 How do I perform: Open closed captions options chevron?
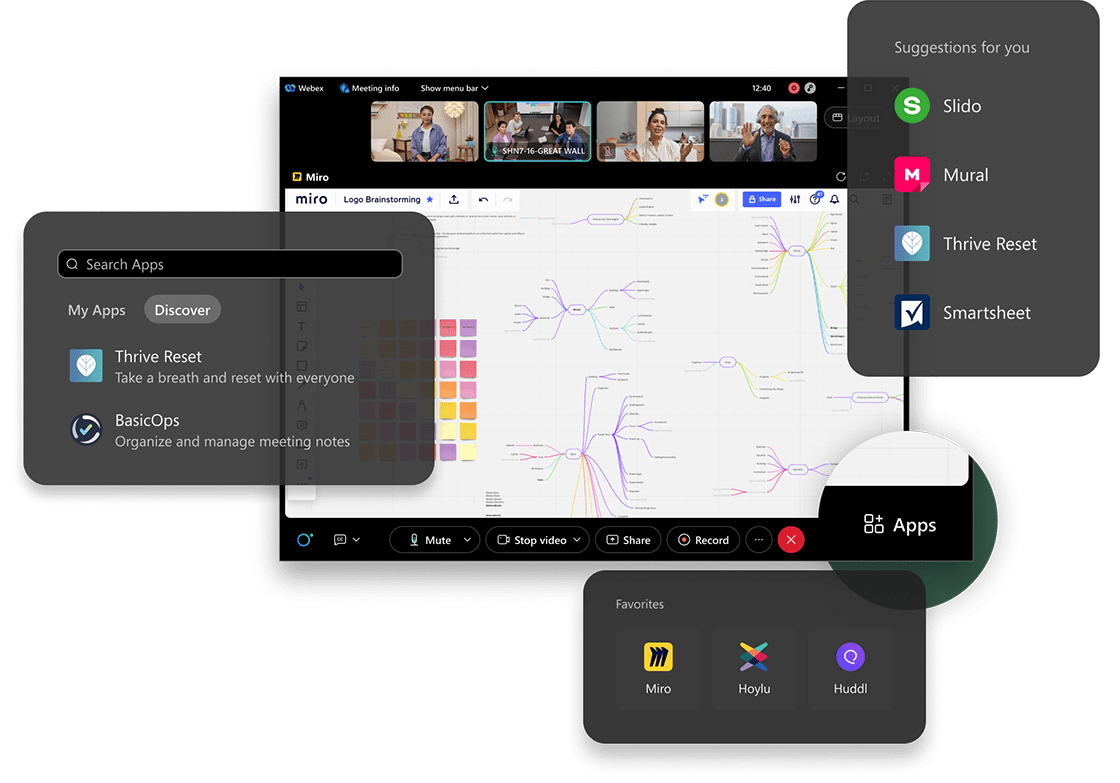tap(357, 540)
